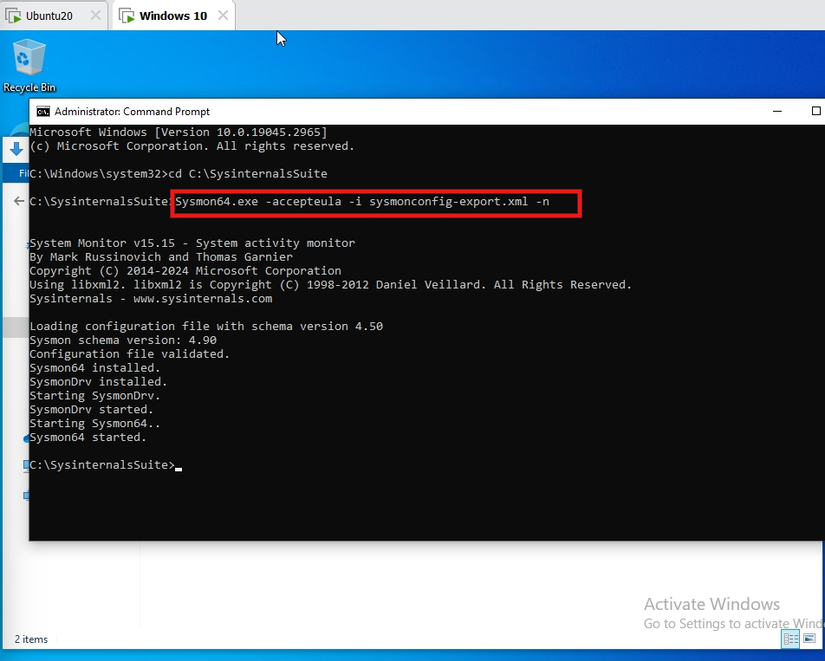Click the "Sysmon64.exe -accepteula -i" command text

click(x=268, y=202)
